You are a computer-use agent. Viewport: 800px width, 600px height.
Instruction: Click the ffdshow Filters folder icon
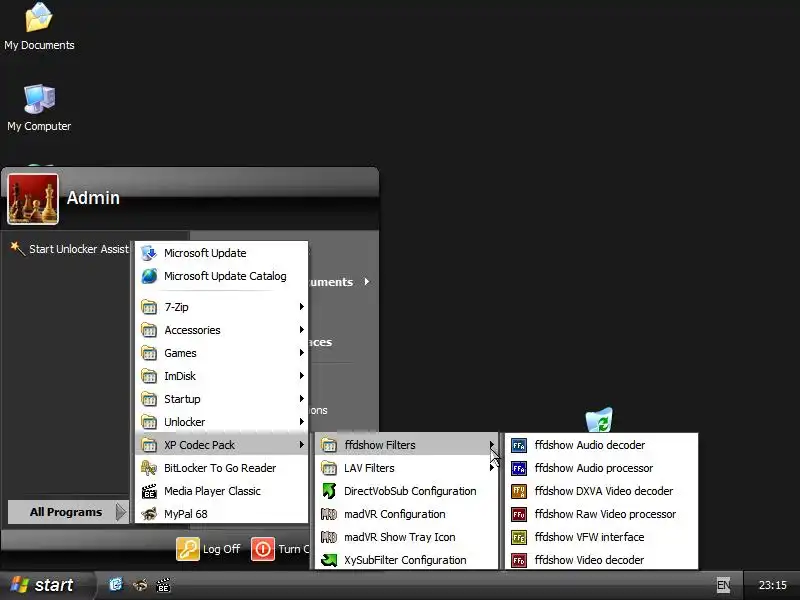(329, 445)
